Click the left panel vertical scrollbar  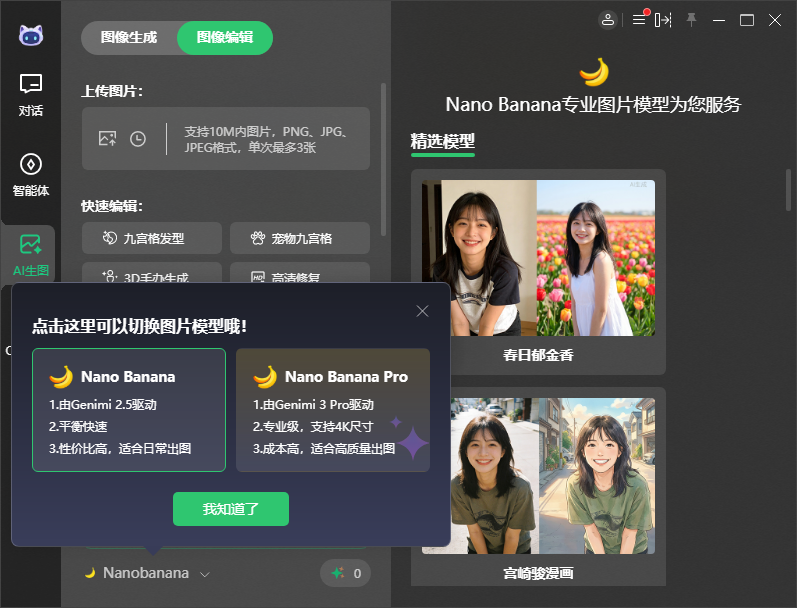383,160
